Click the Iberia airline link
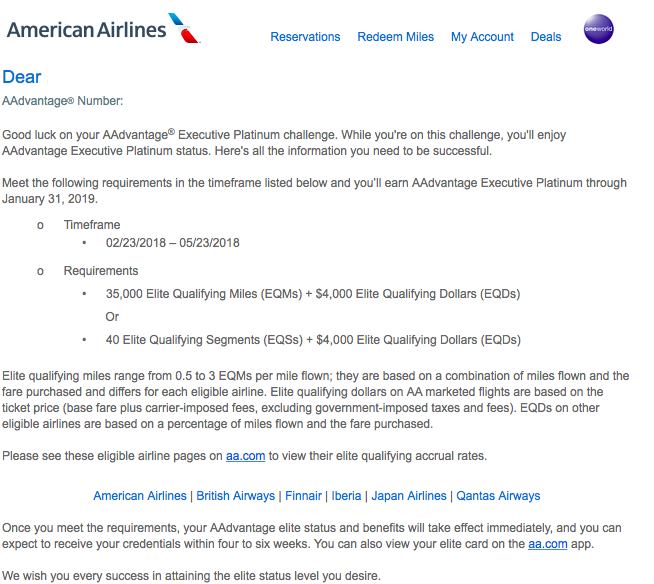Viewport: 654px width, 584px height. 346,496
